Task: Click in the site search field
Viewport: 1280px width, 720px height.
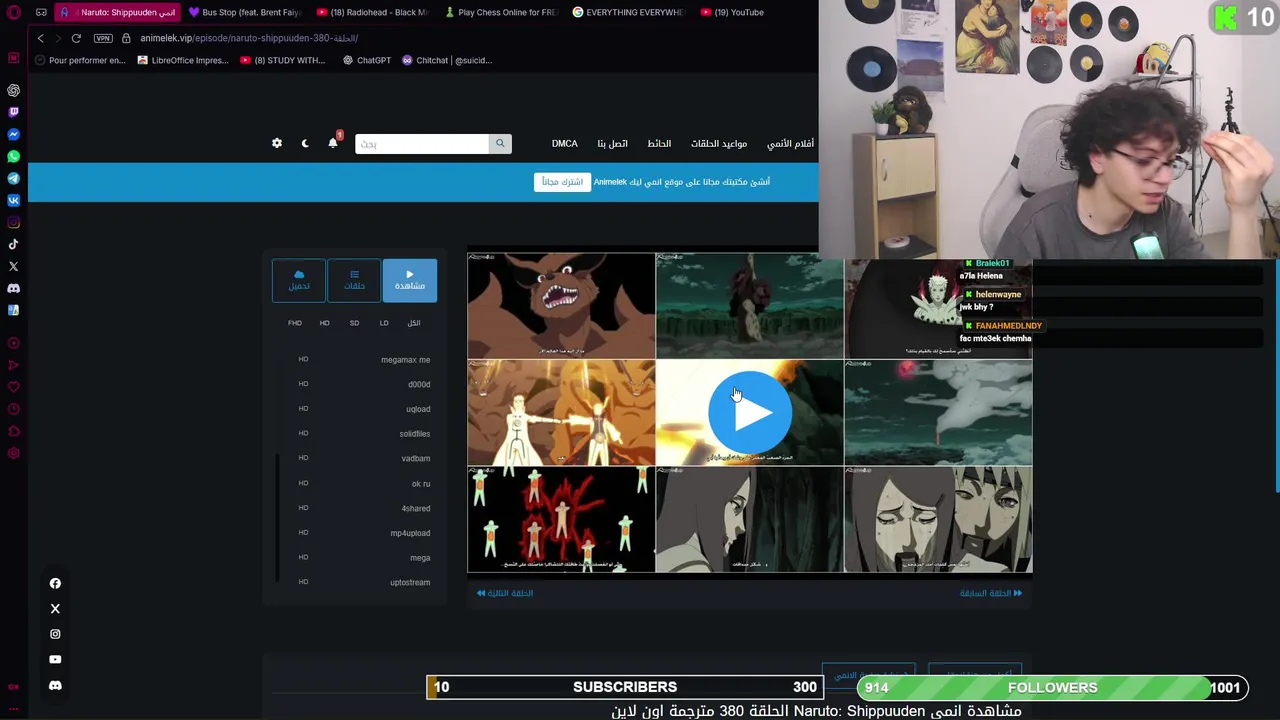Action: tap(421, 144)
